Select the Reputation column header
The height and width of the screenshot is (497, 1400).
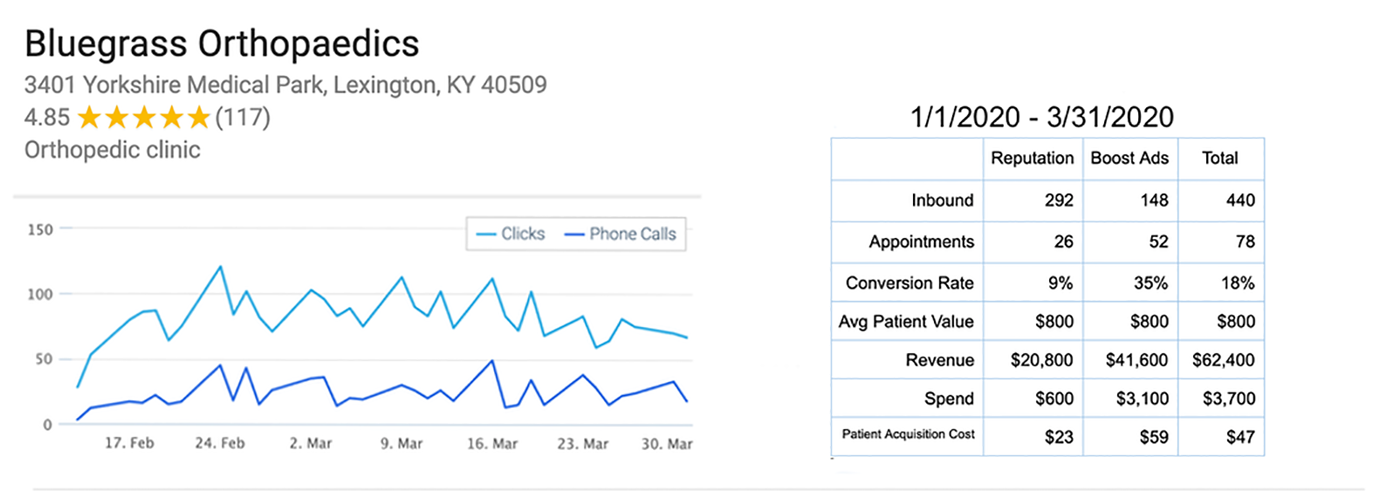[x=1033, y=158]
